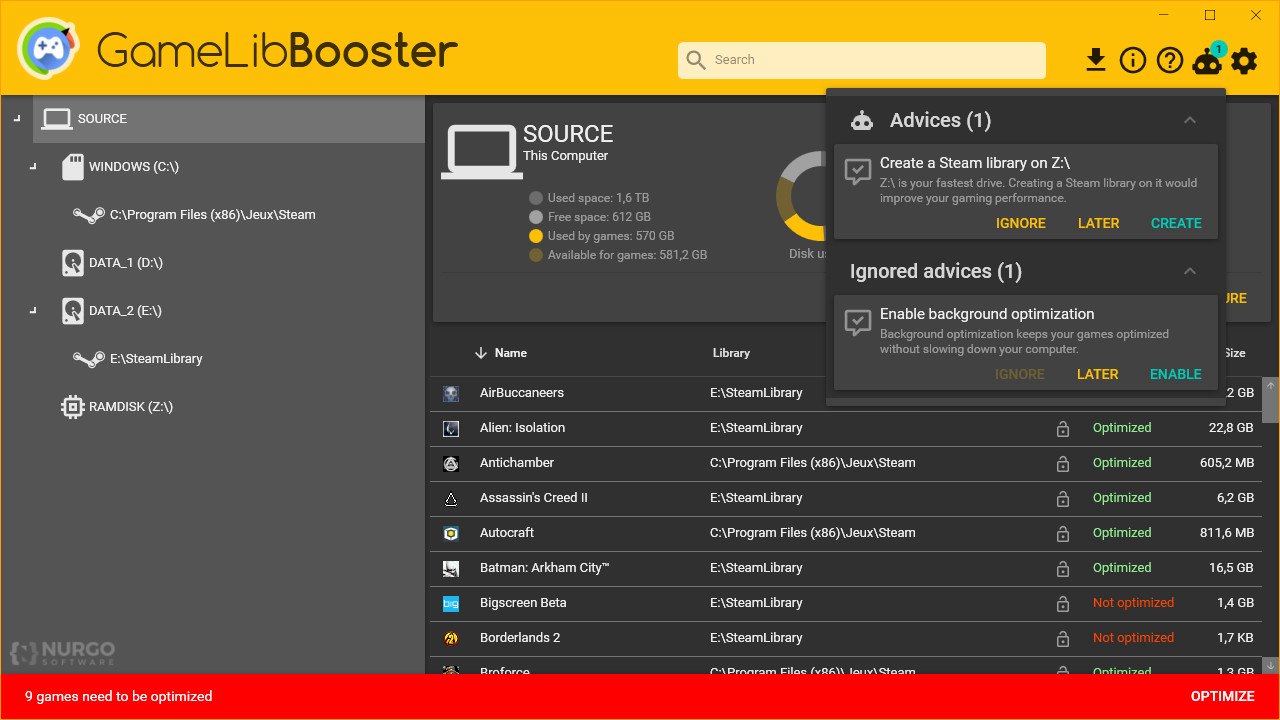Select the DATA_1 (D:\) disk icon
The width and height of the screenshot is (1280, 720).
[72, 262]
